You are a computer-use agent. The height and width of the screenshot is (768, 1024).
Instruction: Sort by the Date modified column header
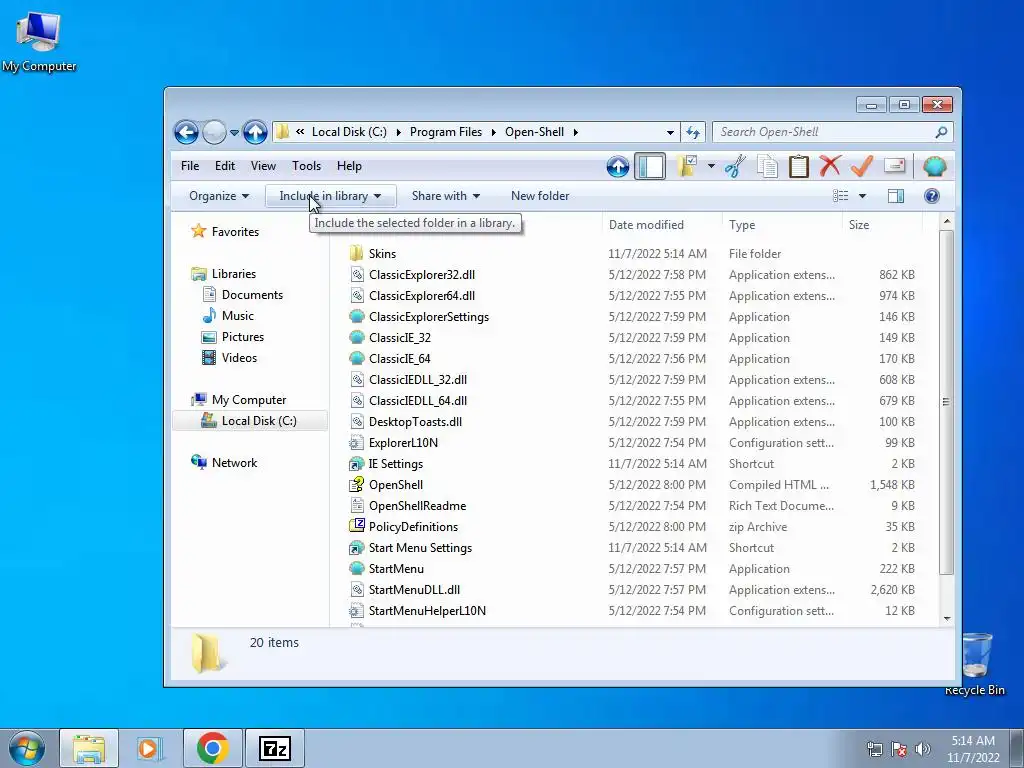point(662,225)
